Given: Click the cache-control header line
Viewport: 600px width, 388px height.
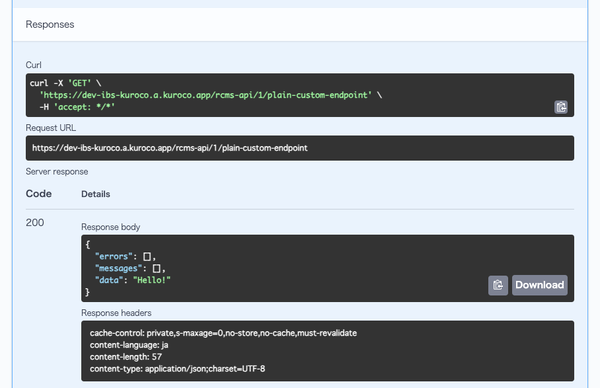Looking at the screenshot, I should pyautogui.click(x=223, y=333).
